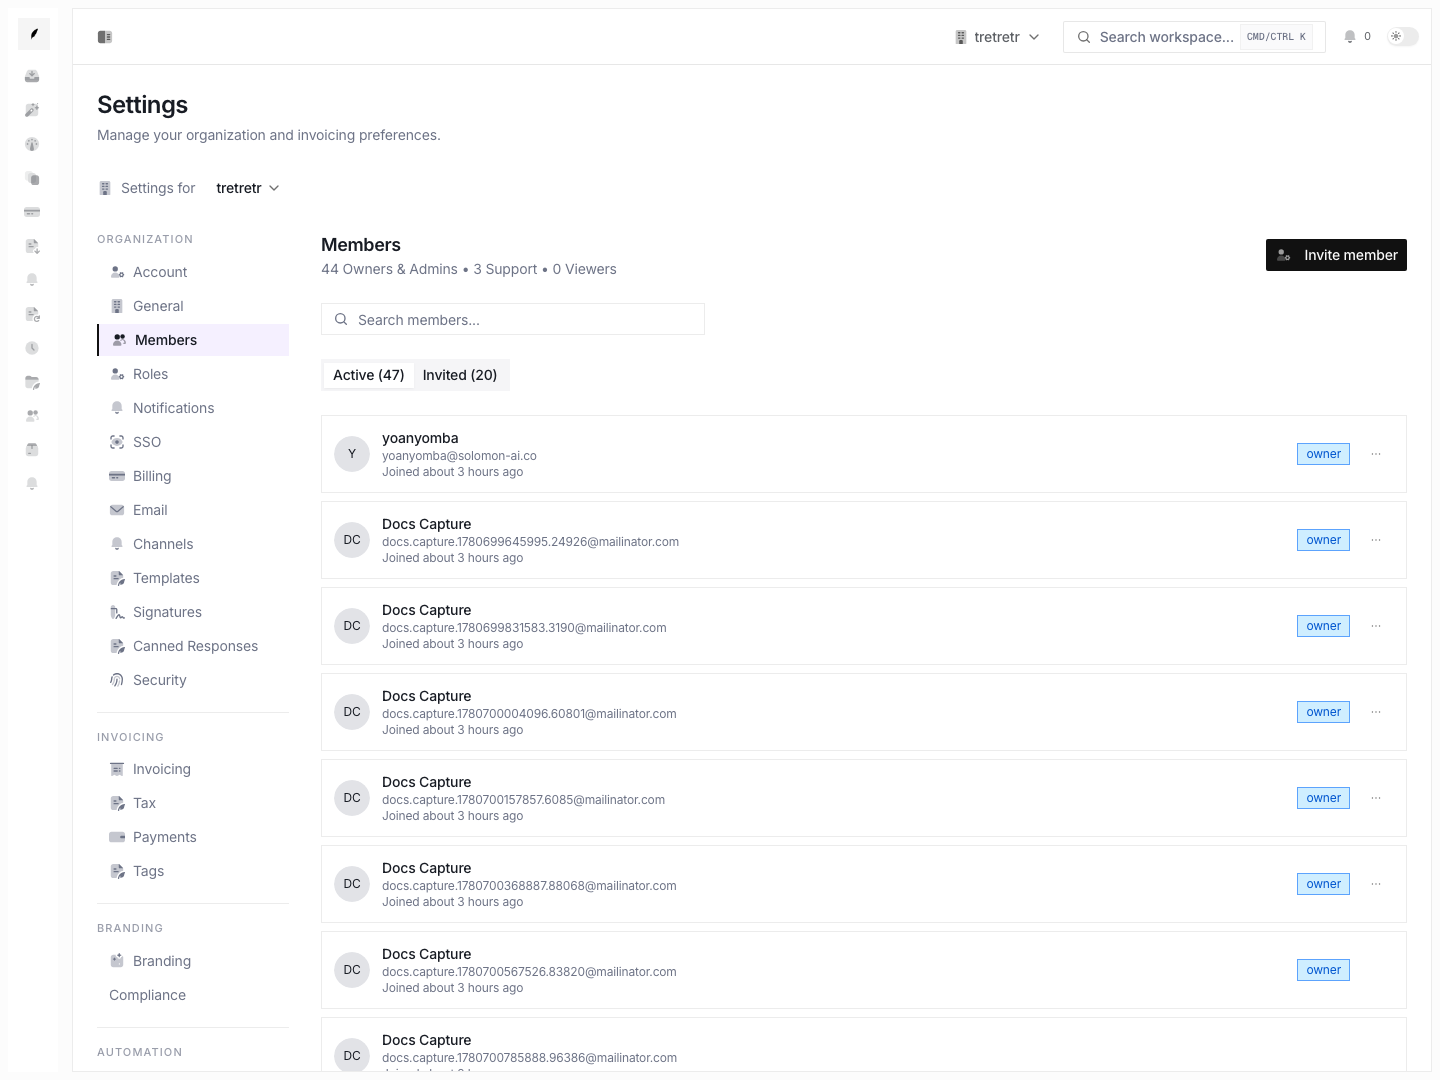This screenshot has height=1080, width=1440.
Task: Focus the Search workspace field
Action: [x=1194, y=37]
